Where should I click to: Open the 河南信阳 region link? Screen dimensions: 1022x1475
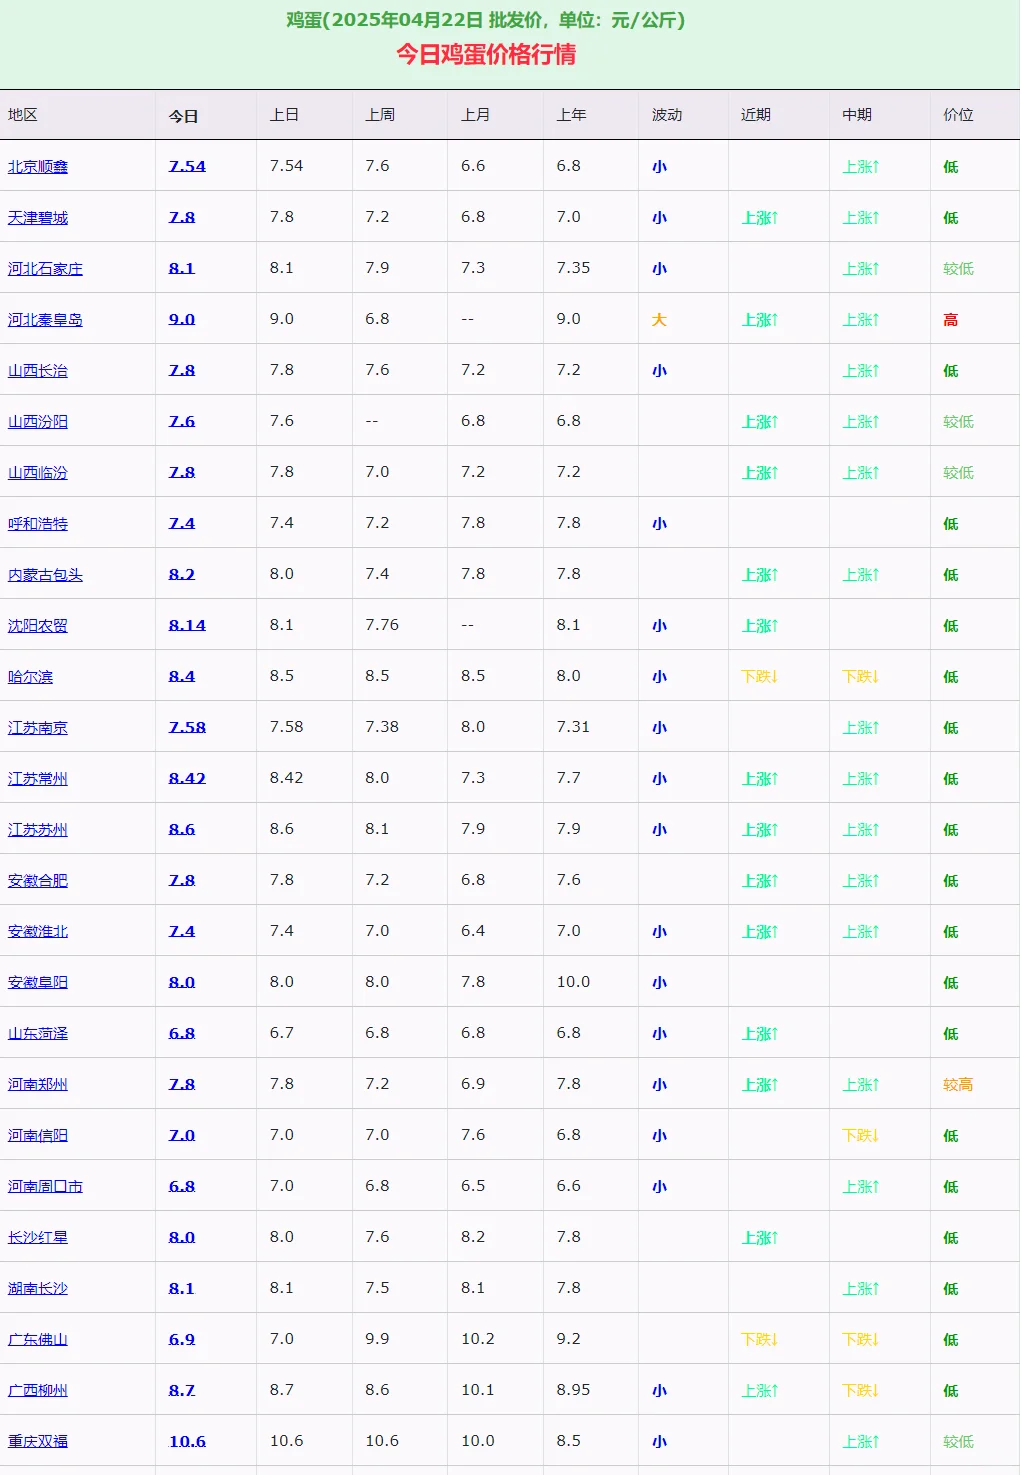(38, 1136)
